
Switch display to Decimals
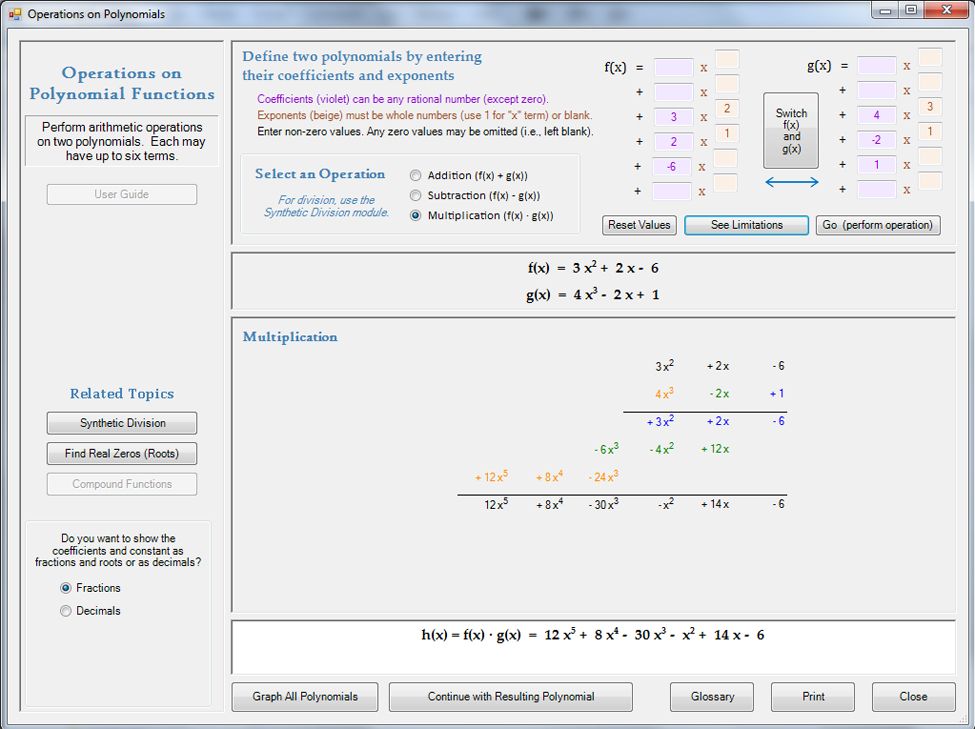click(x=66, y=611)
